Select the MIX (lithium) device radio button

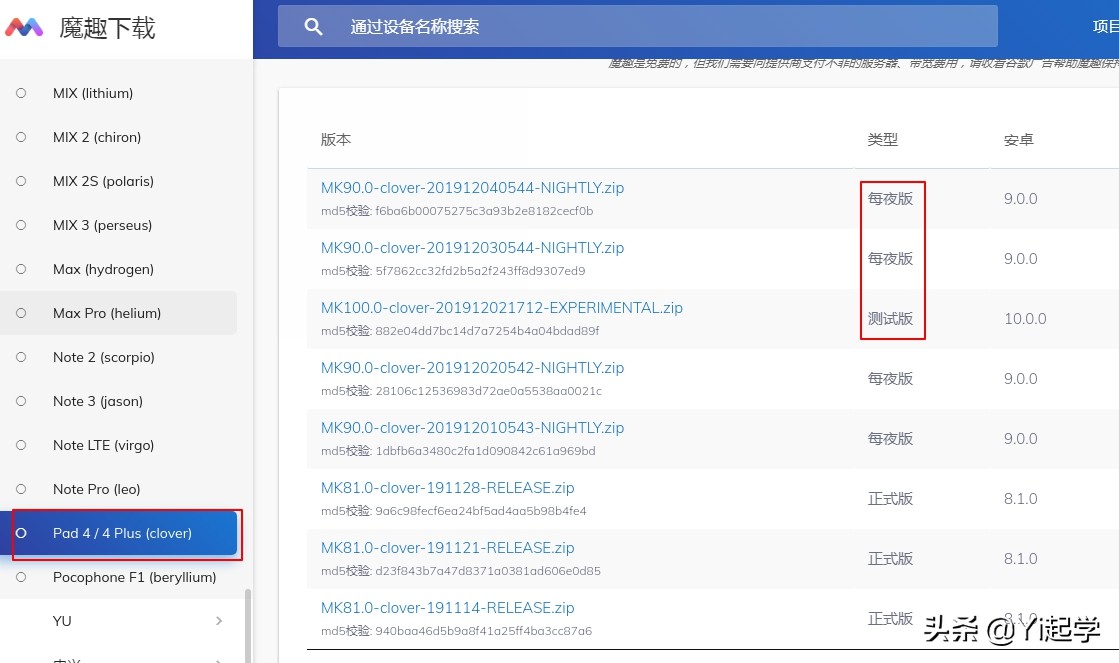point(21,93)
